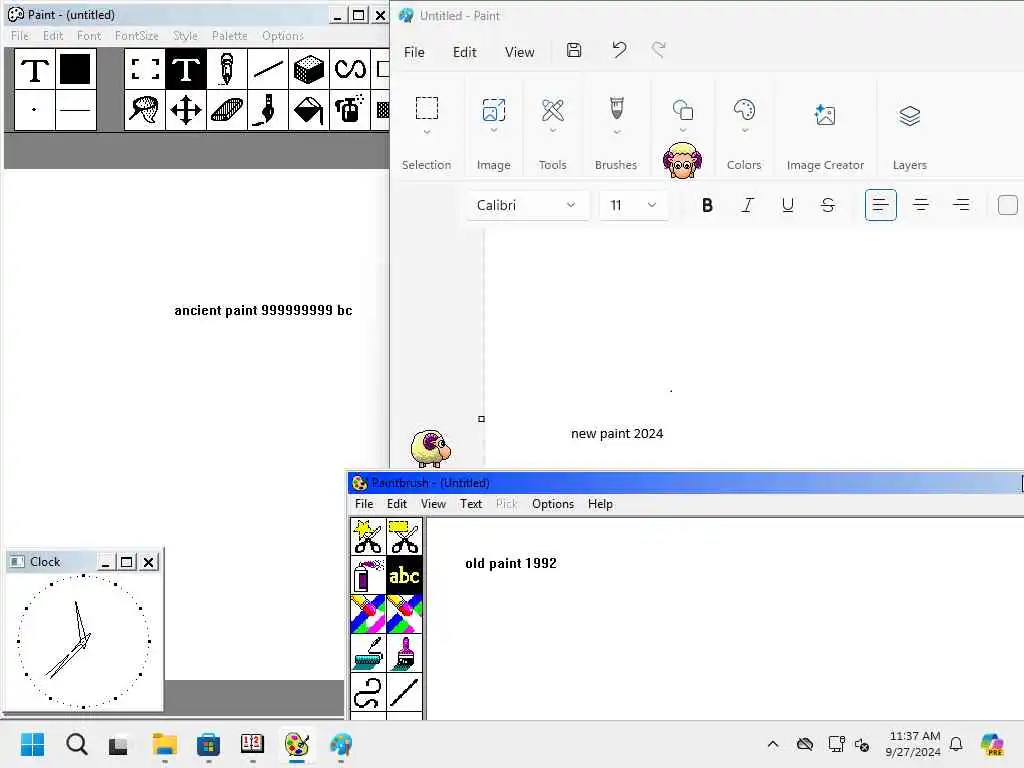Select the Color Eraser tool in Paintbrush
The image size is (1024, 768).
[368, 614]
